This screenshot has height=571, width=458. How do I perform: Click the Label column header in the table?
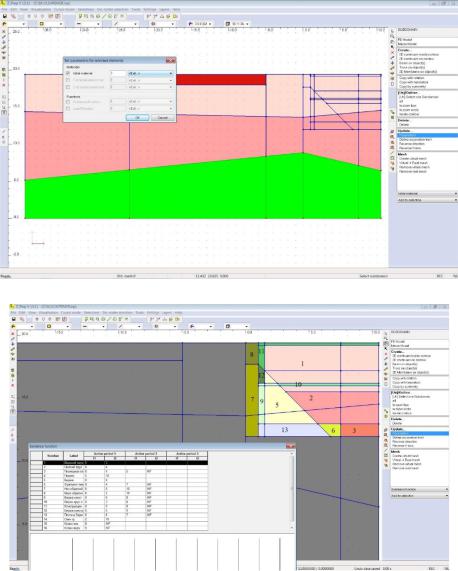tap(74, 456)
